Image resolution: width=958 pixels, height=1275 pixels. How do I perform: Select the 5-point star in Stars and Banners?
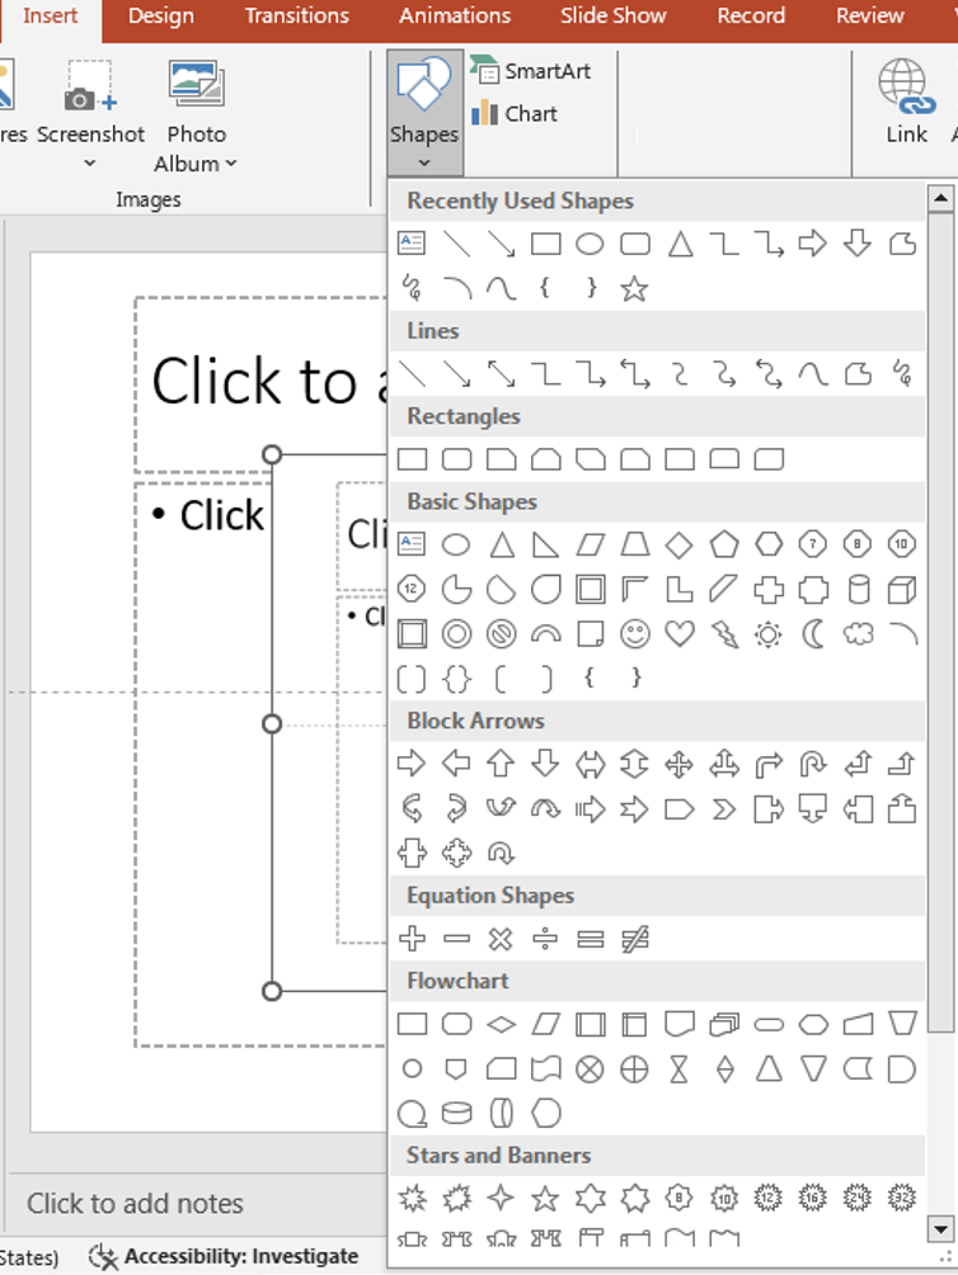tap(545, 1197)
